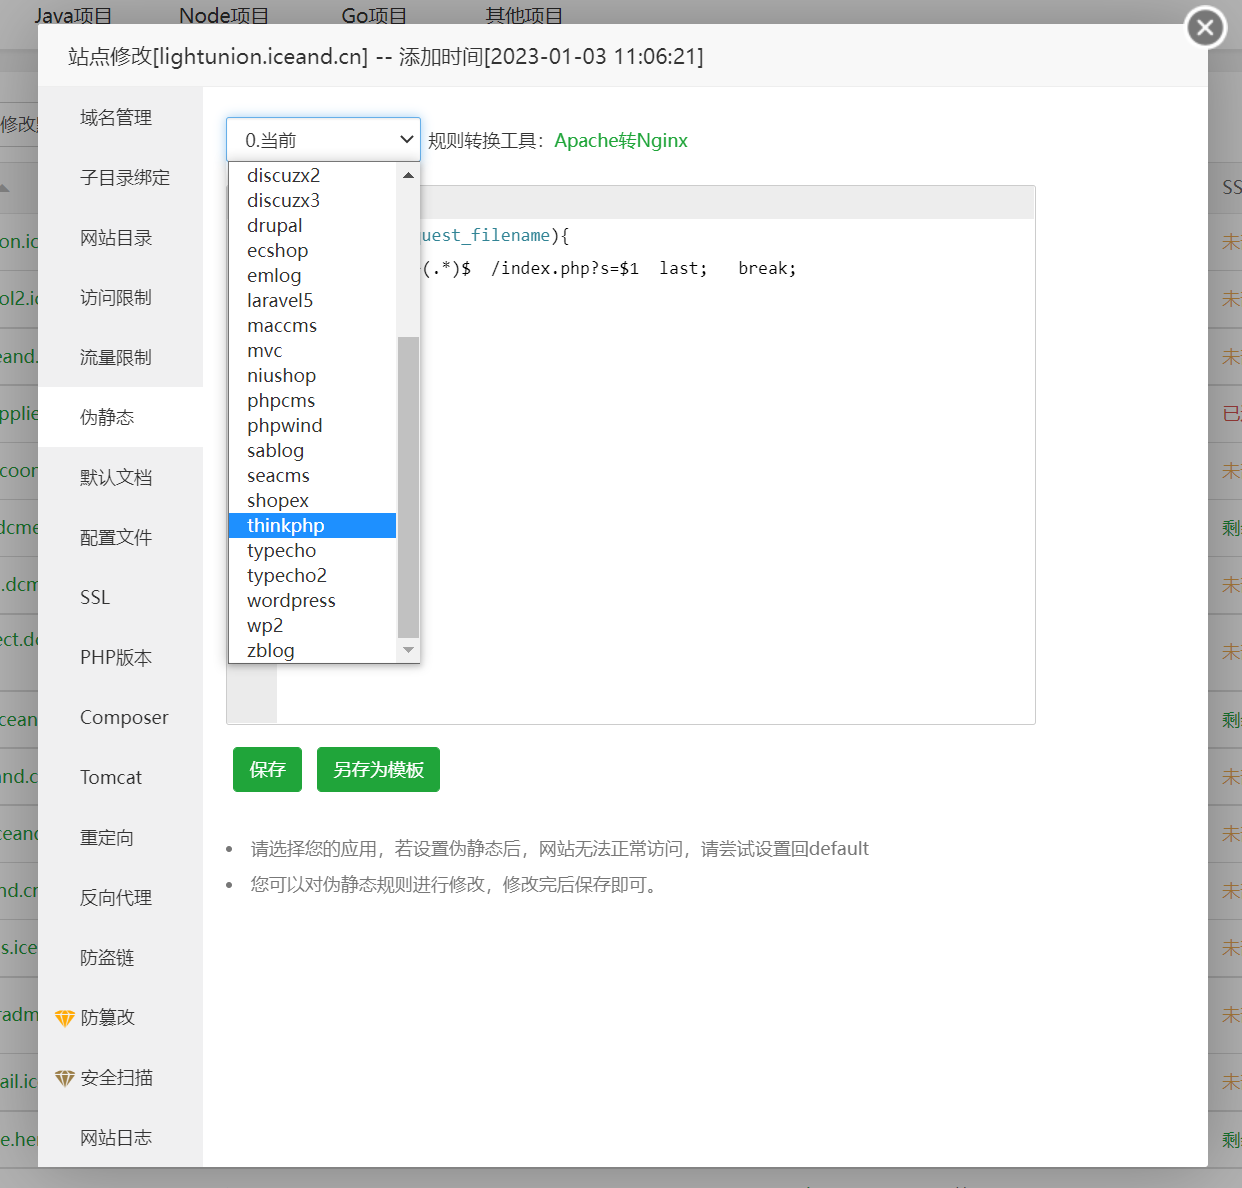
Task: Click the dropdown list scroll-down arrow
Action: click(408, 650)
